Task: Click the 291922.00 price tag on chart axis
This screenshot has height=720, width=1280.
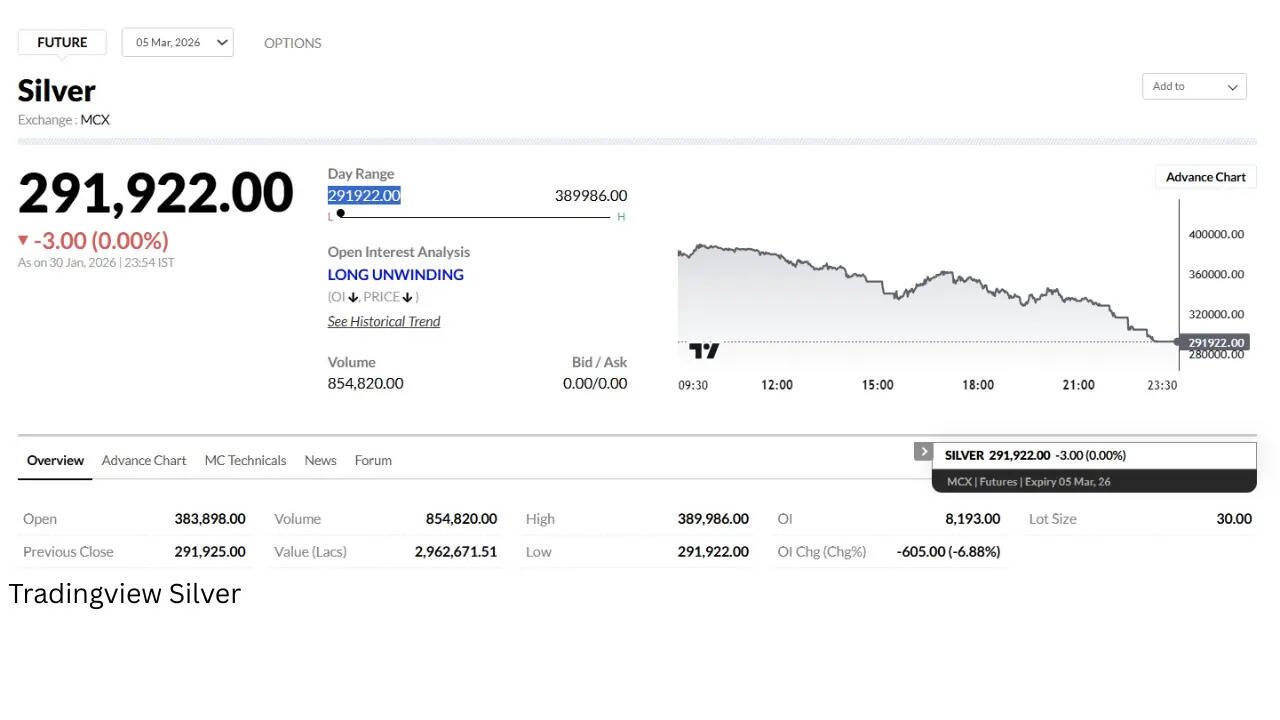Action: [x=1215, y=342]
